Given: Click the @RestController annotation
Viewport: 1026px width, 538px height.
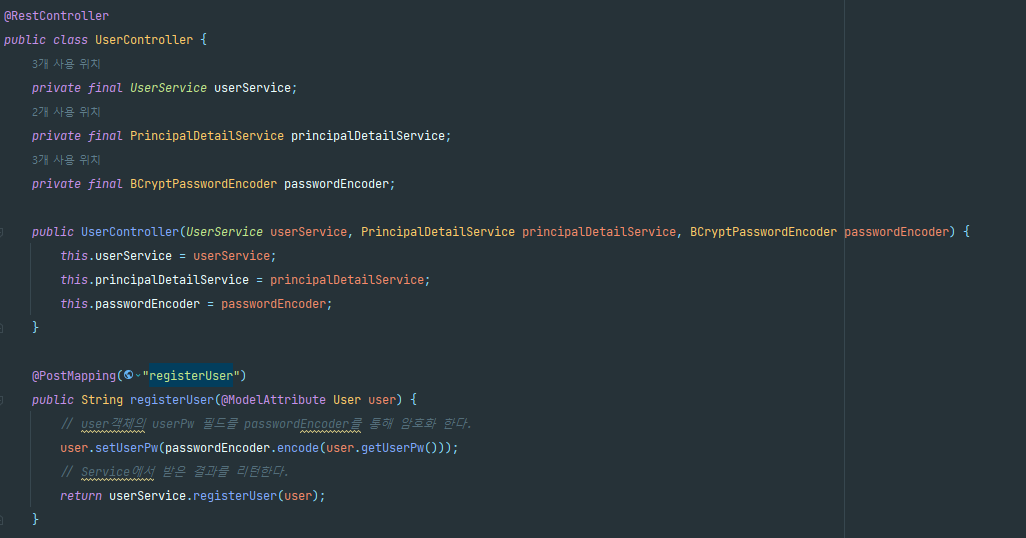Looking at the screenshot, I should coord(56,16).
